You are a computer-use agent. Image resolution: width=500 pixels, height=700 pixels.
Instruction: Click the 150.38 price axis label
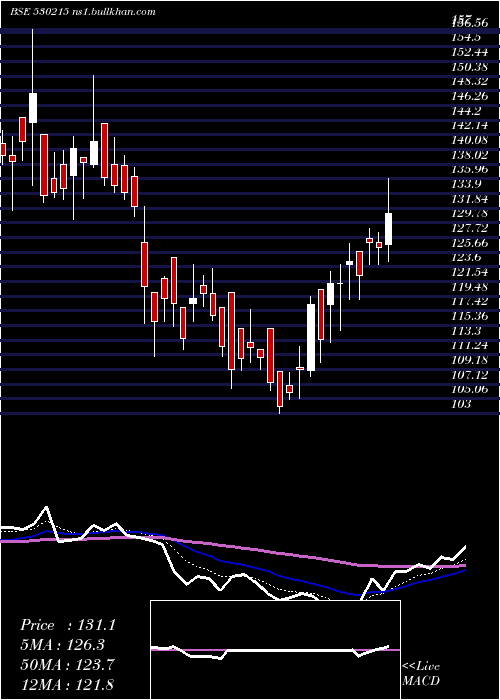tap(469, 67)
